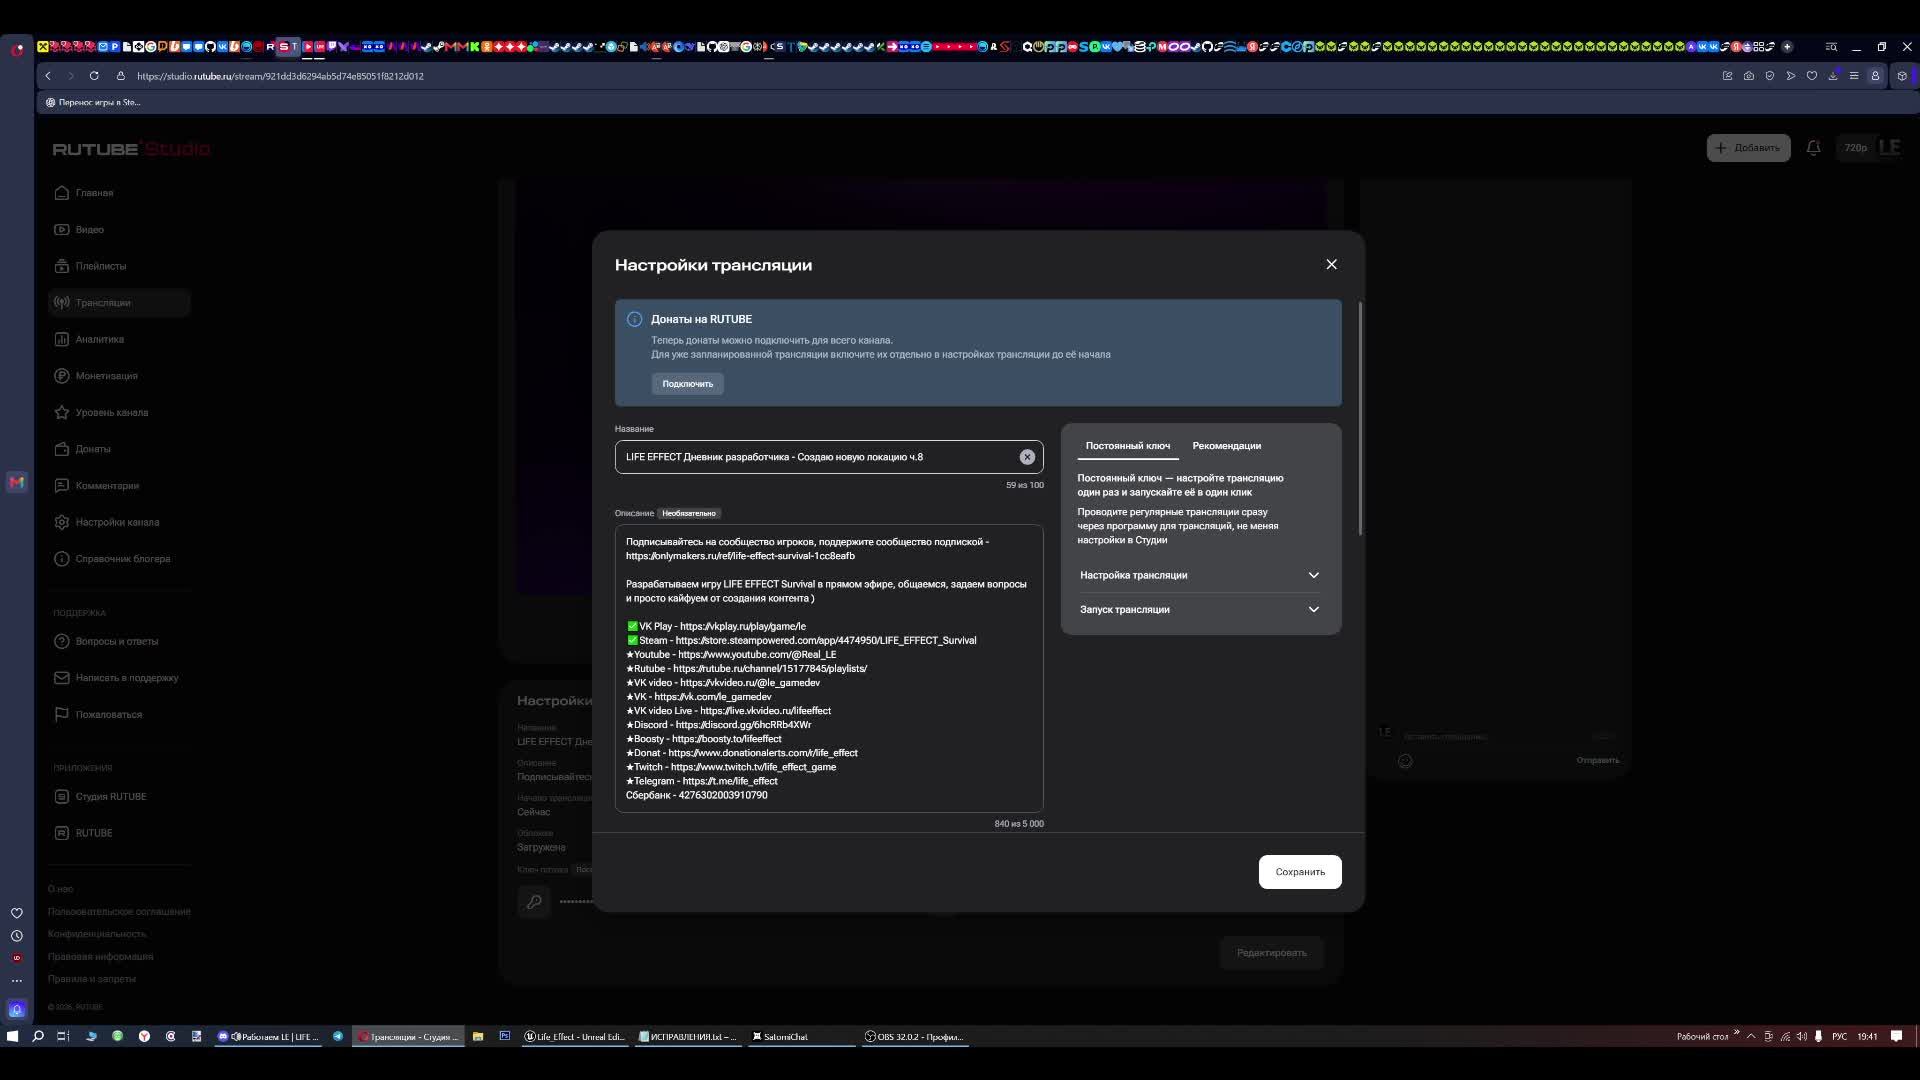Click the browser profile account icon
The height and width of the screenshot is (1080, 1920).
1875,76
